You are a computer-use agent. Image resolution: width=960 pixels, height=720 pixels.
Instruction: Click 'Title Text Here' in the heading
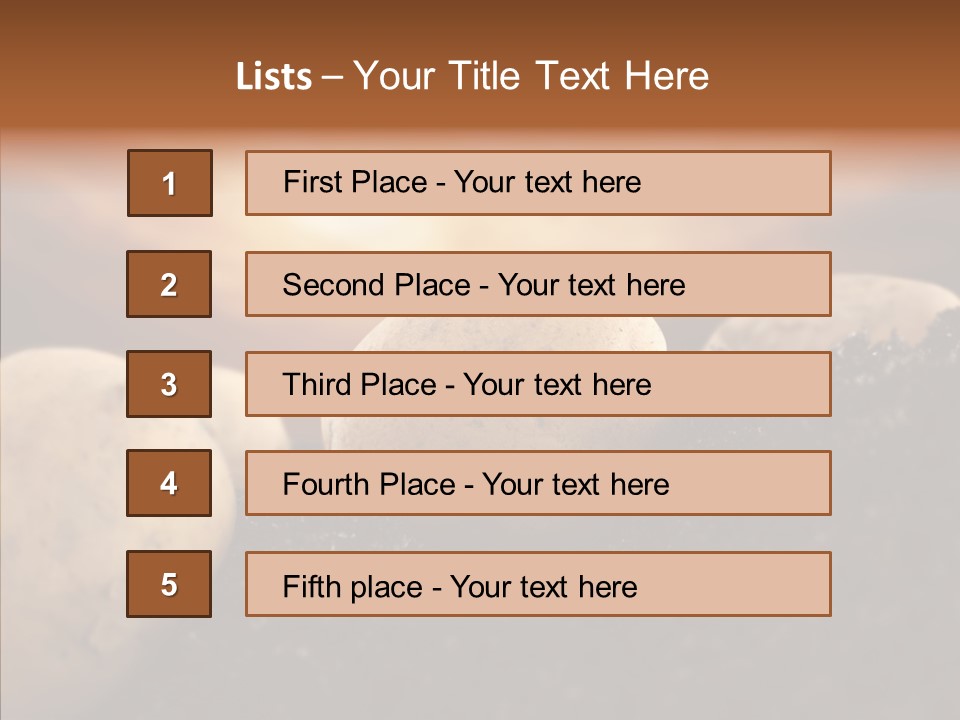click(579, 76)
